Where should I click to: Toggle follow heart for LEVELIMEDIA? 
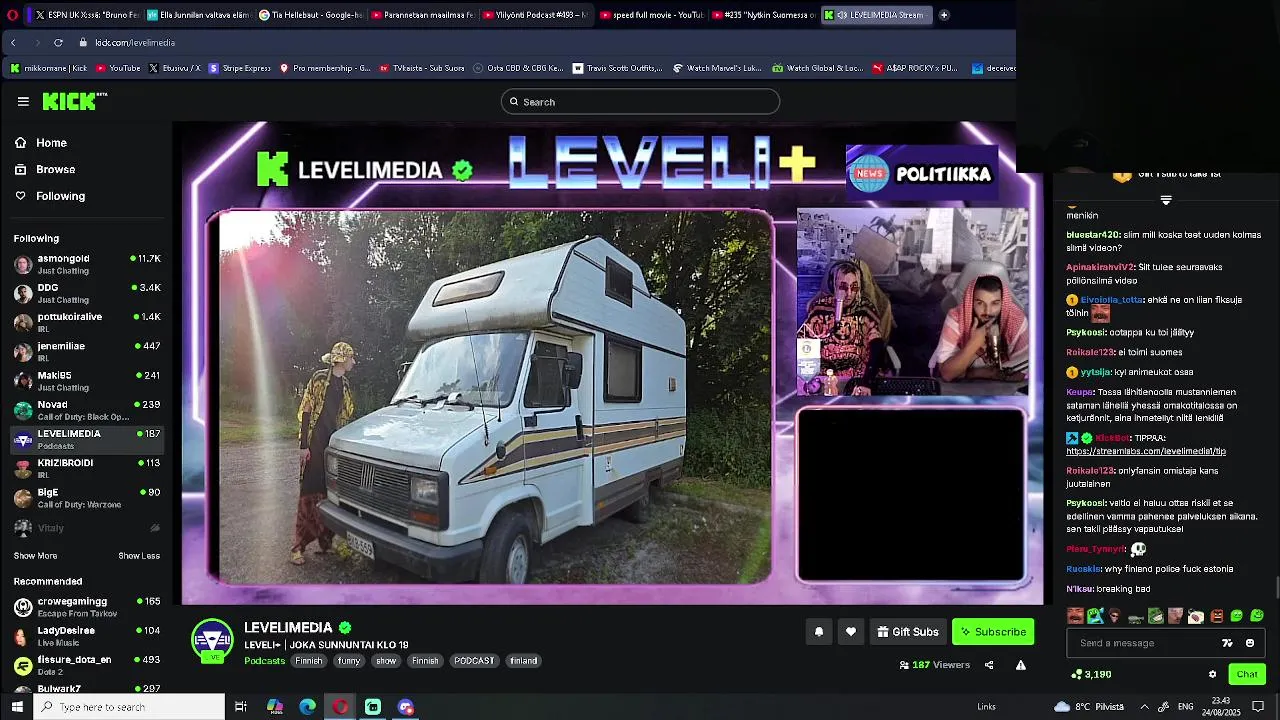(851, 631)
